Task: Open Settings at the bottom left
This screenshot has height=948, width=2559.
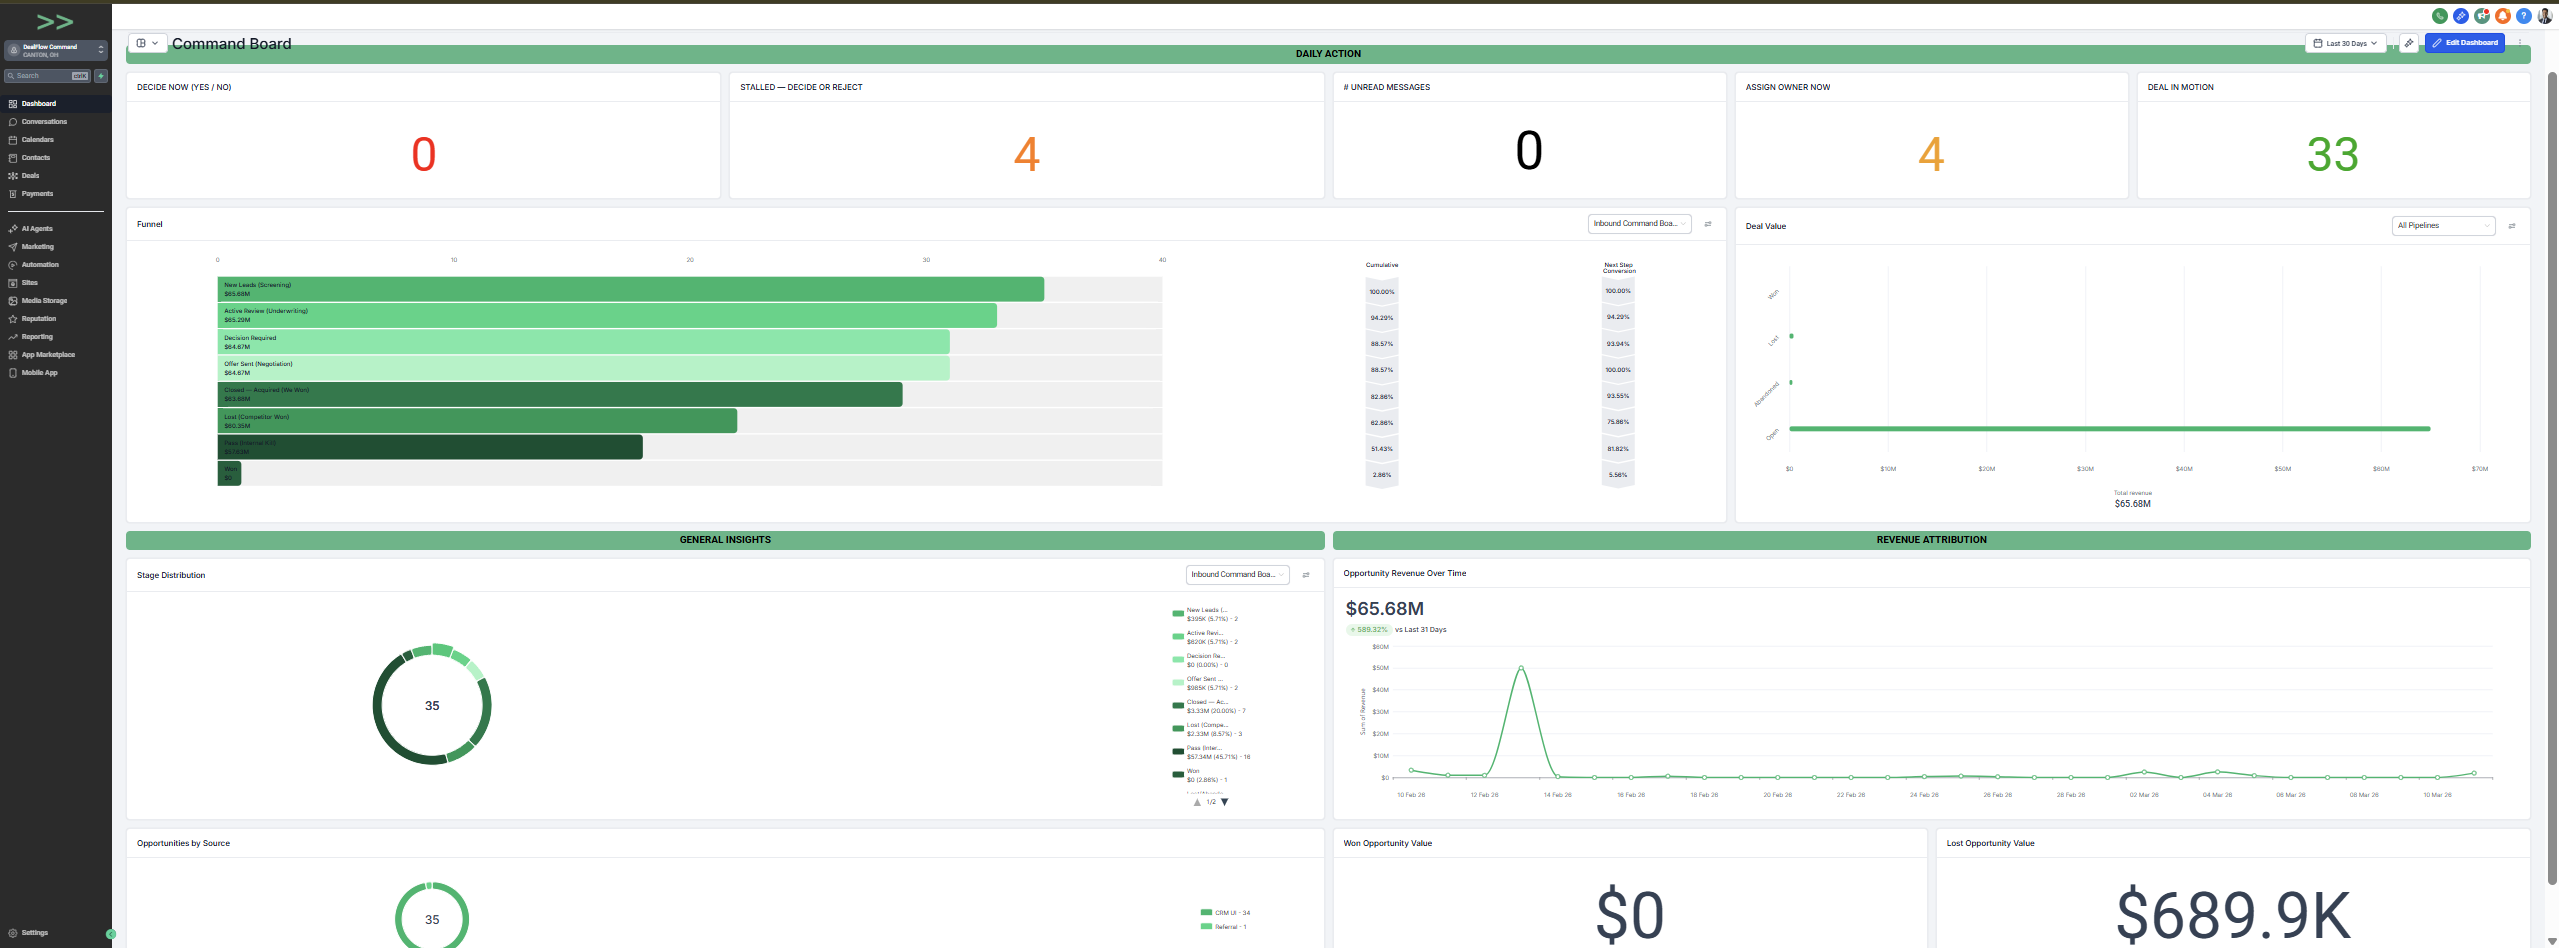Action: coord(33,932)
